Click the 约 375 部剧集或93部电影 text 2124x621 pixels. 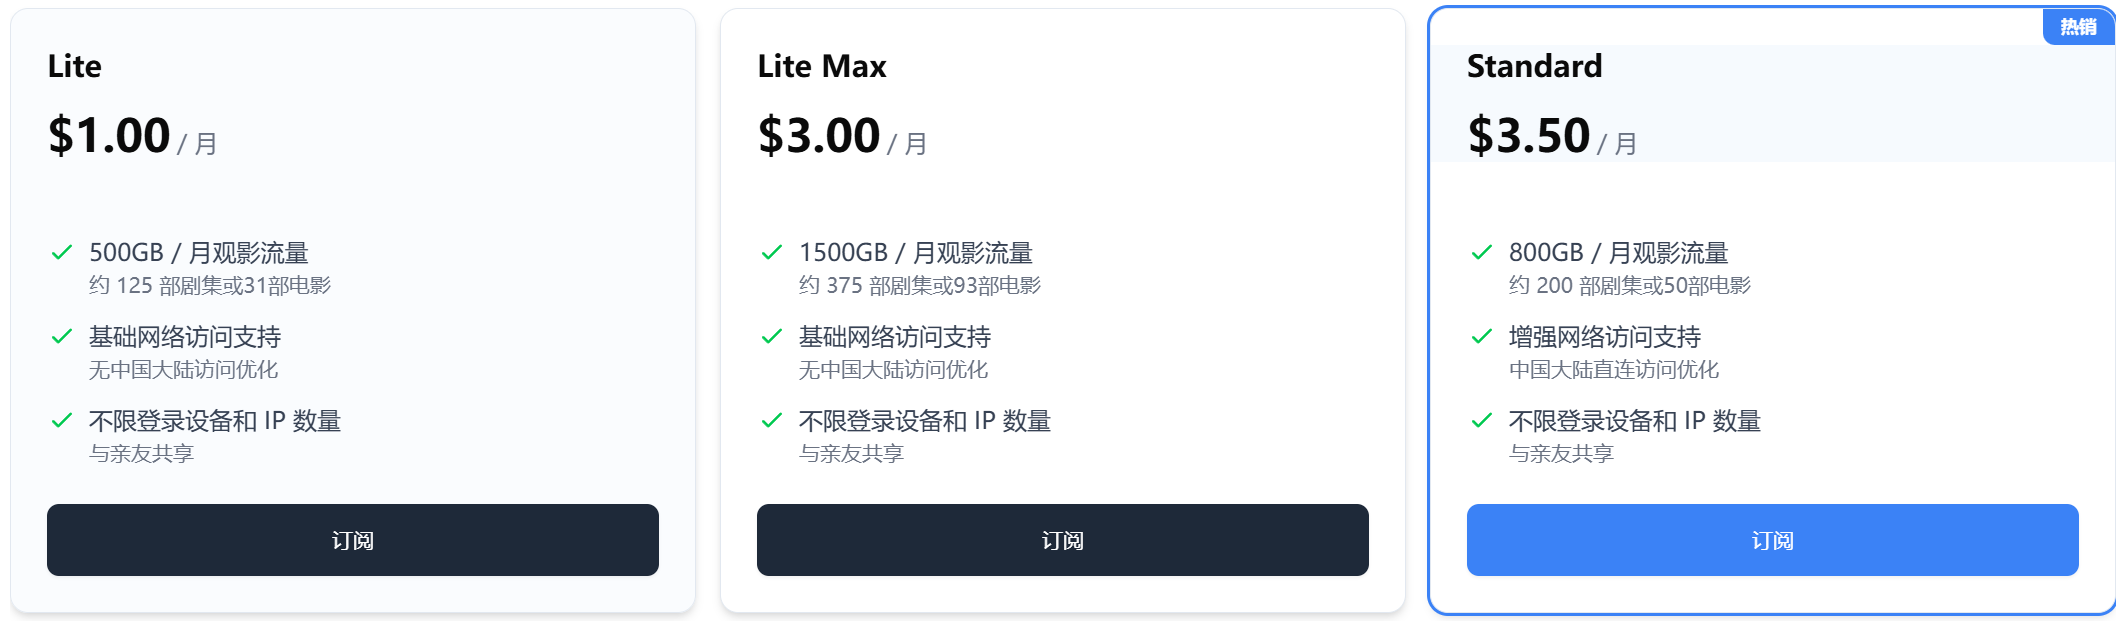[920, 286]
